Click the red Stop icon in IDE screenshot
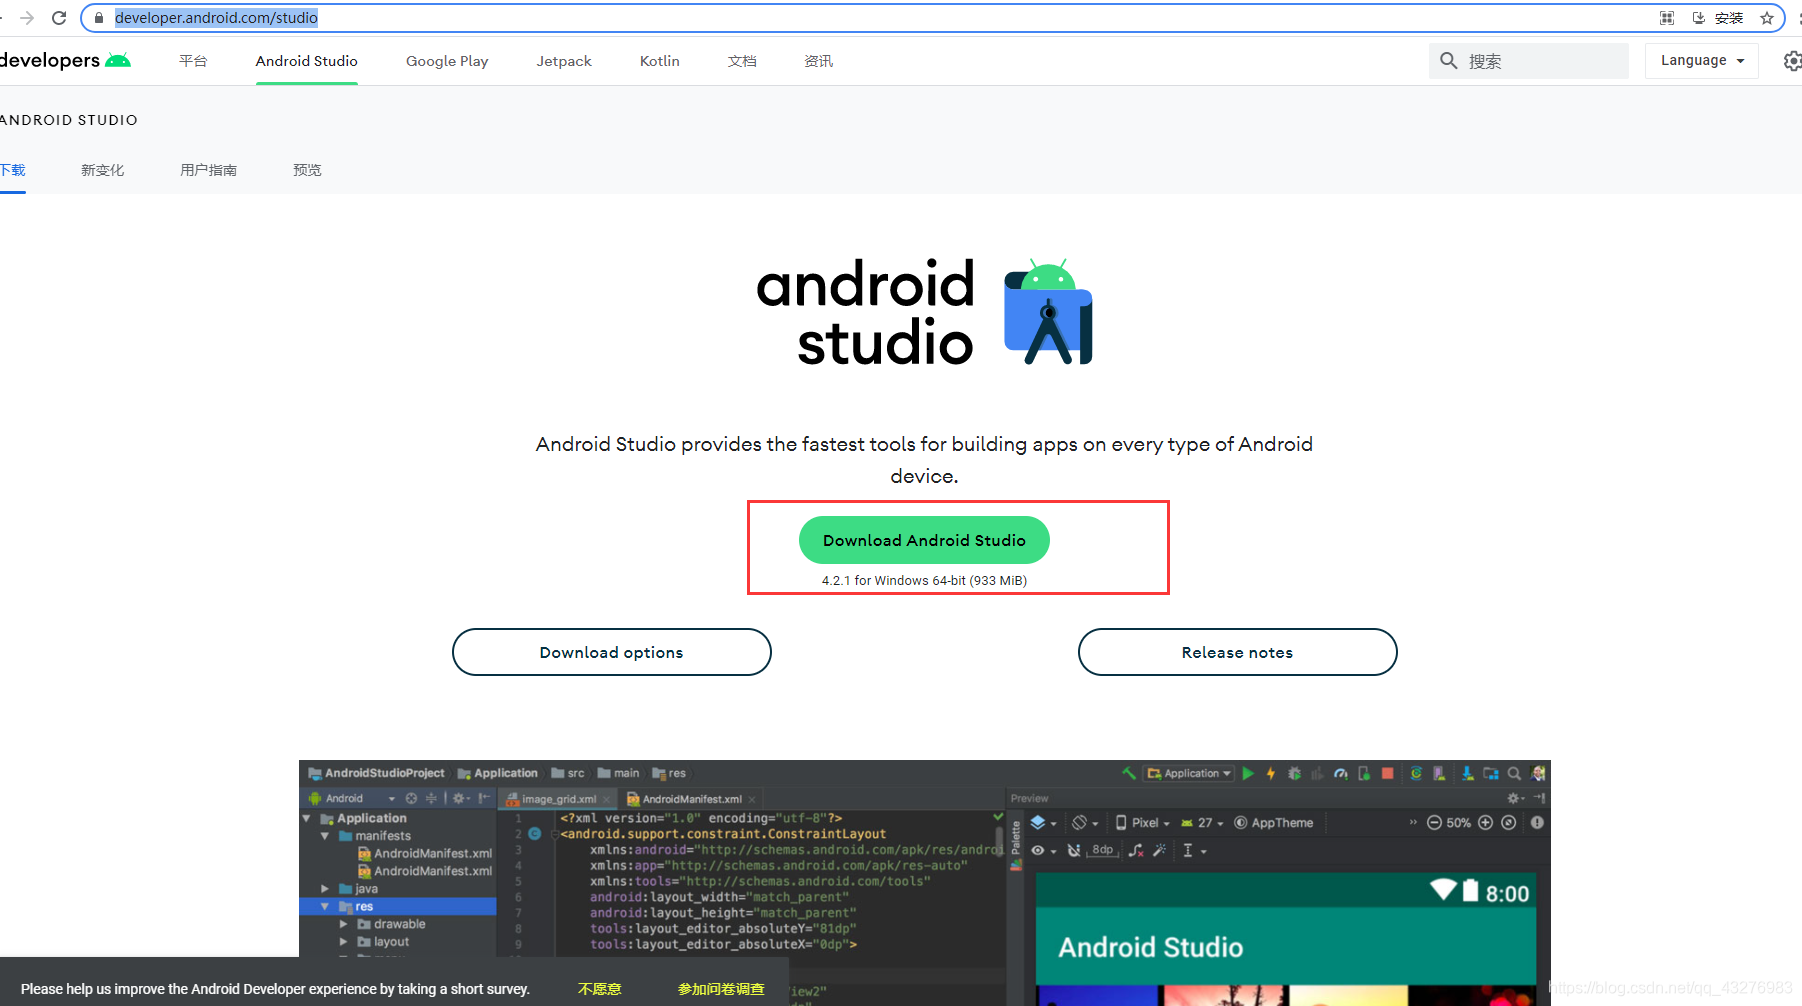1802x1006 pixels. pos(1387,773)
